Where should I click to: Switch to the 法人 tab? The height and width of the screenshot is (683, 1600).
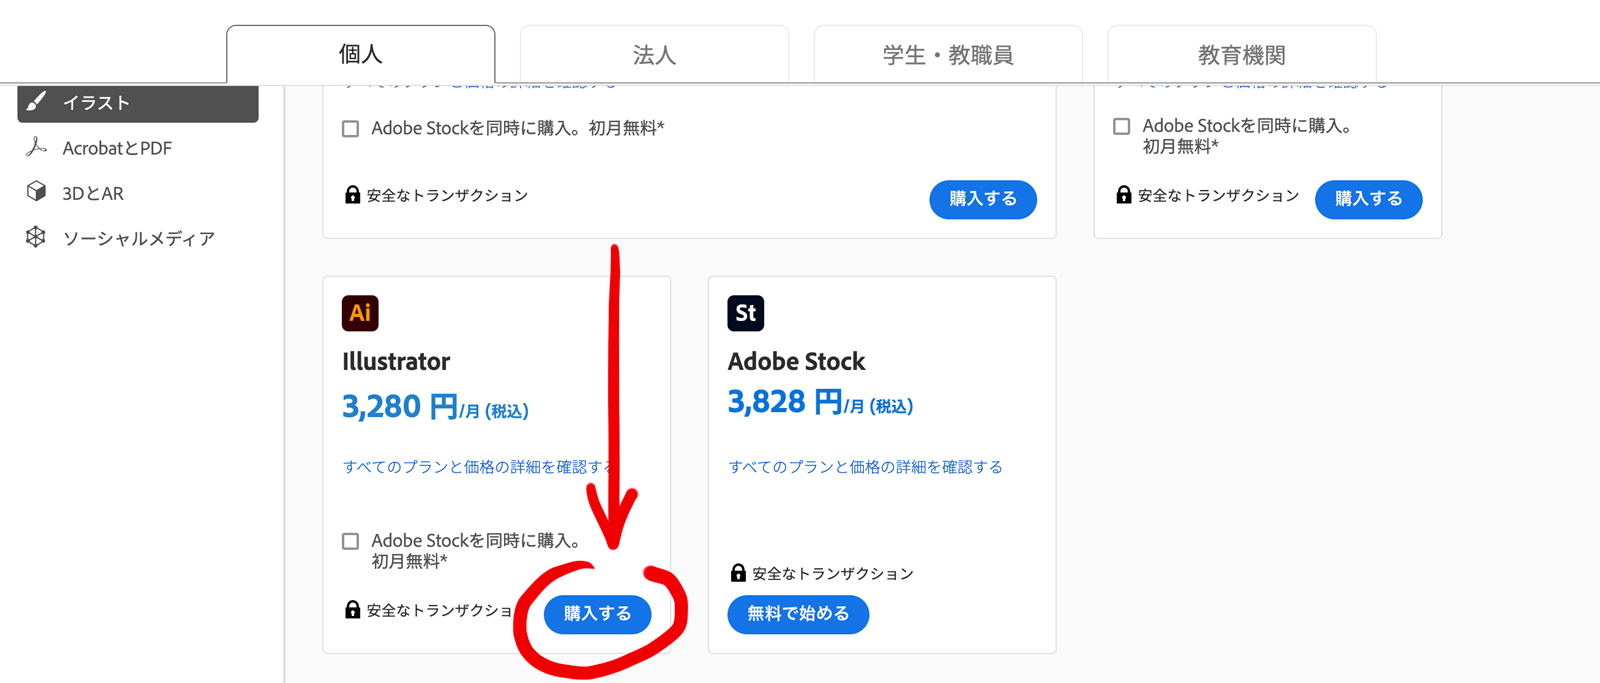(x=654, y=55)
